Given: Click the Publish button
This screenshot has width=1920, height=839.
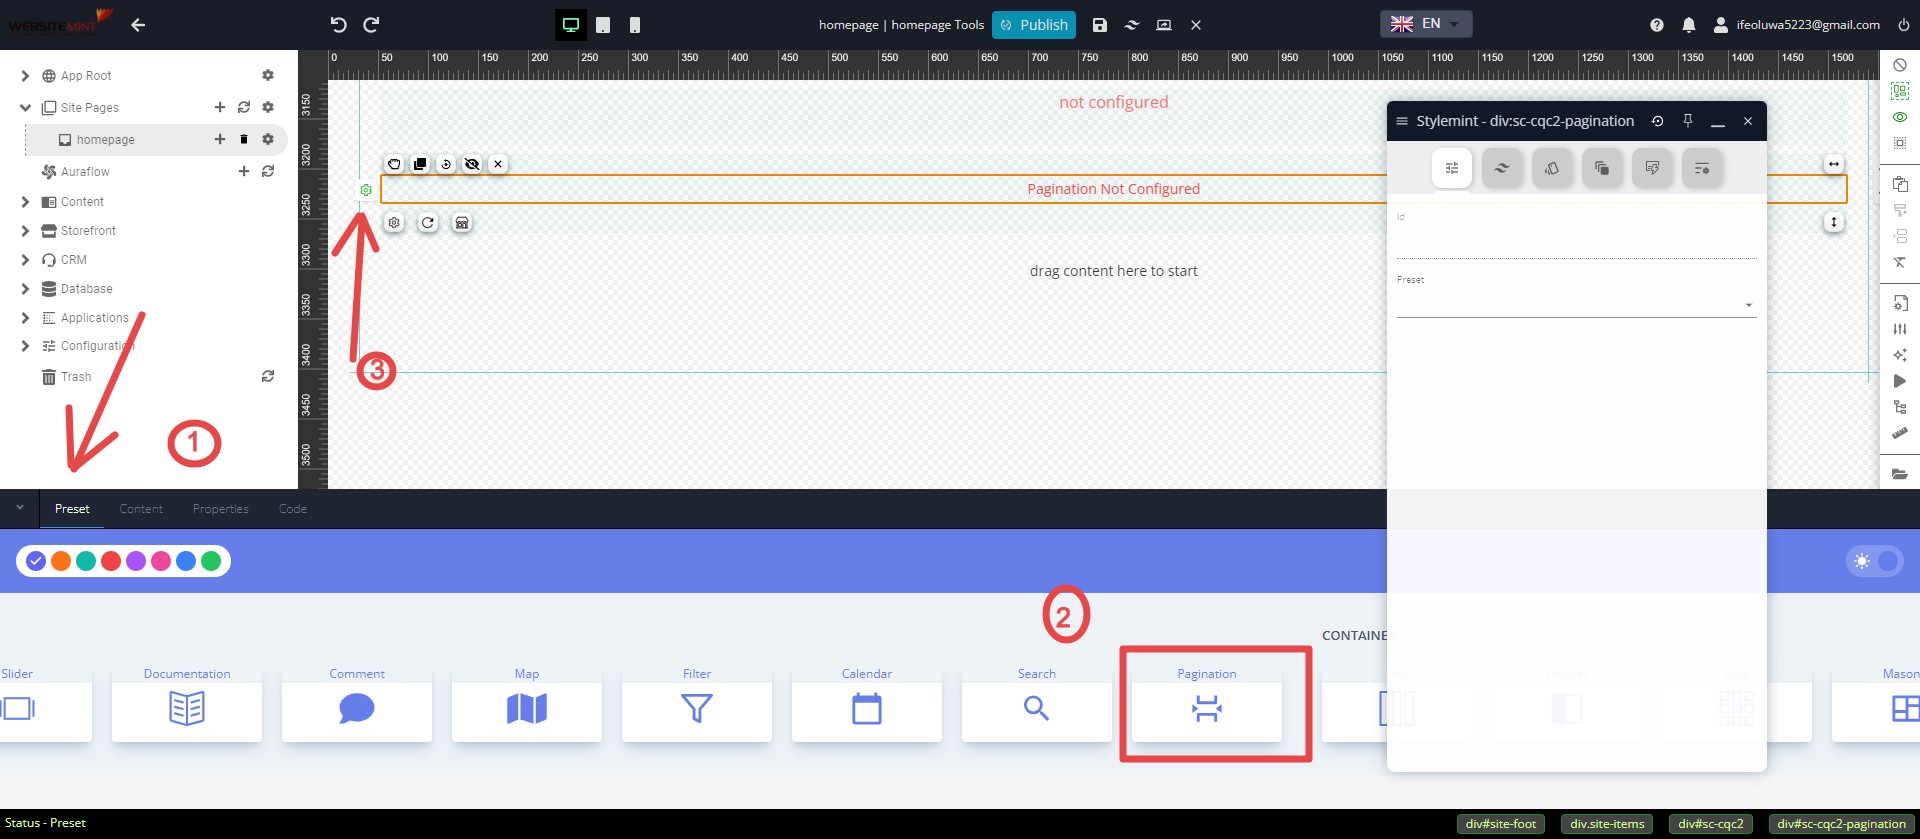Looking at the screenshot, I should pos(1034,25).
